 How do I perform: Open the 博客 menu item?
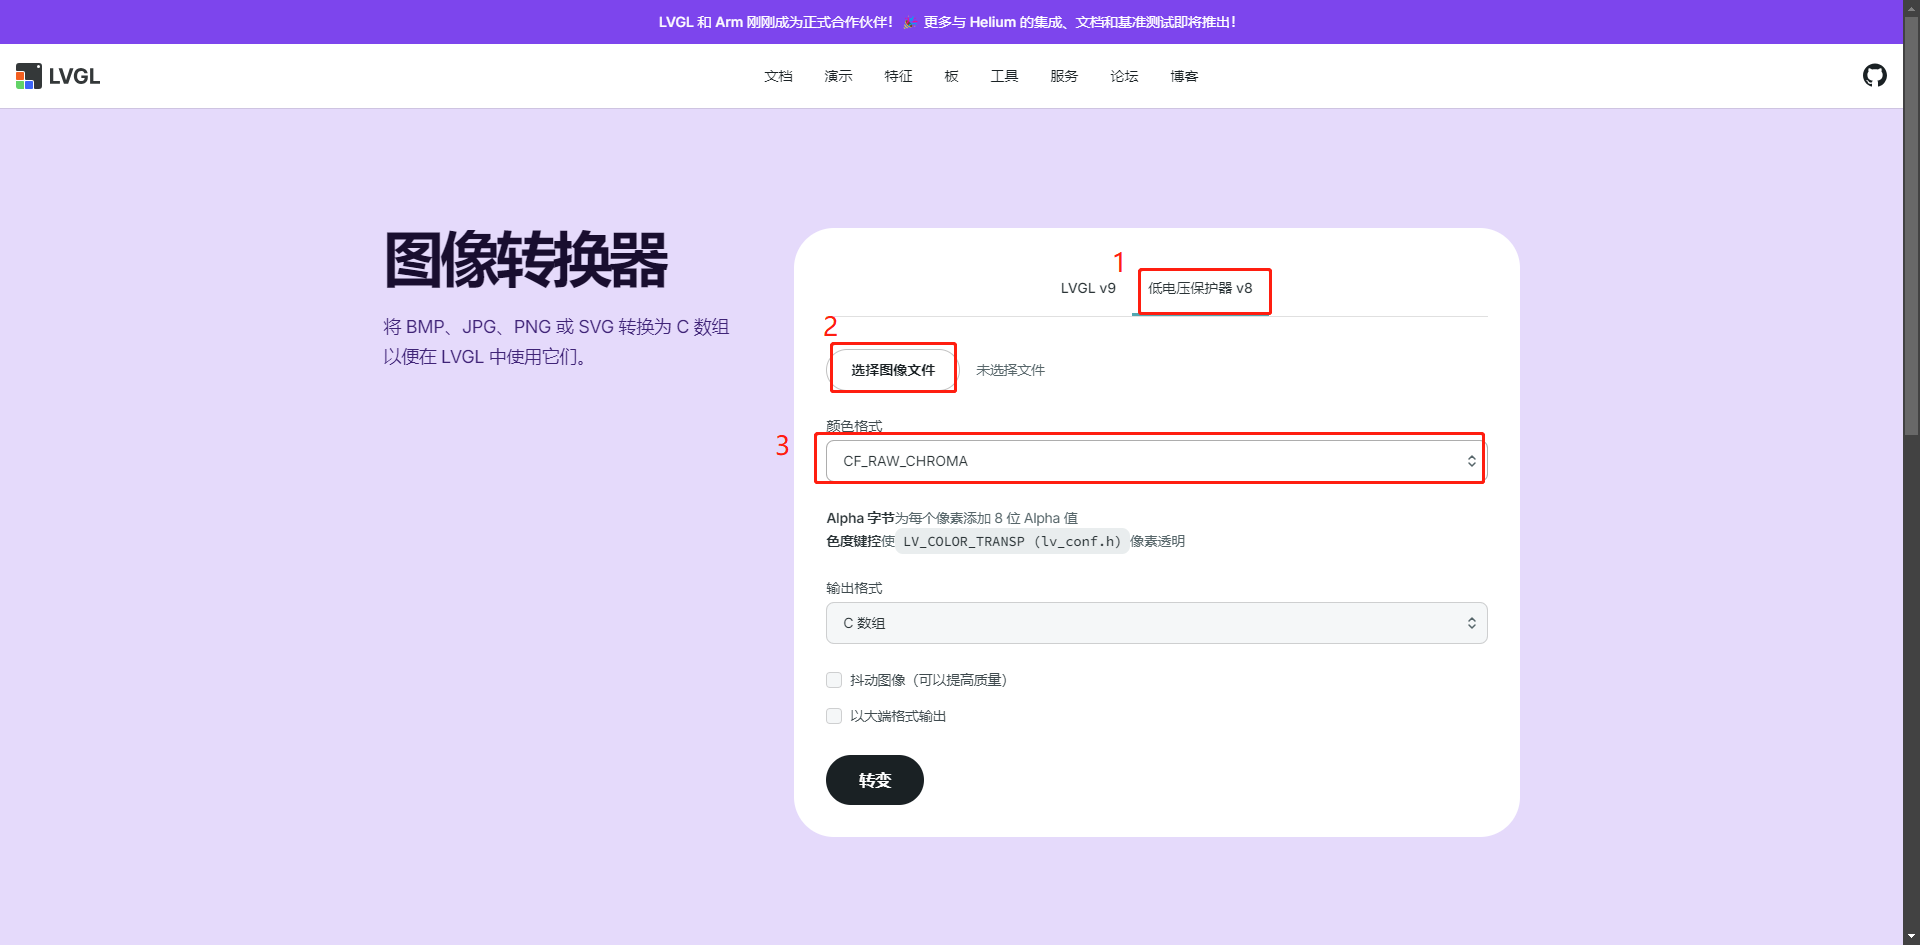pos(1184,76)
